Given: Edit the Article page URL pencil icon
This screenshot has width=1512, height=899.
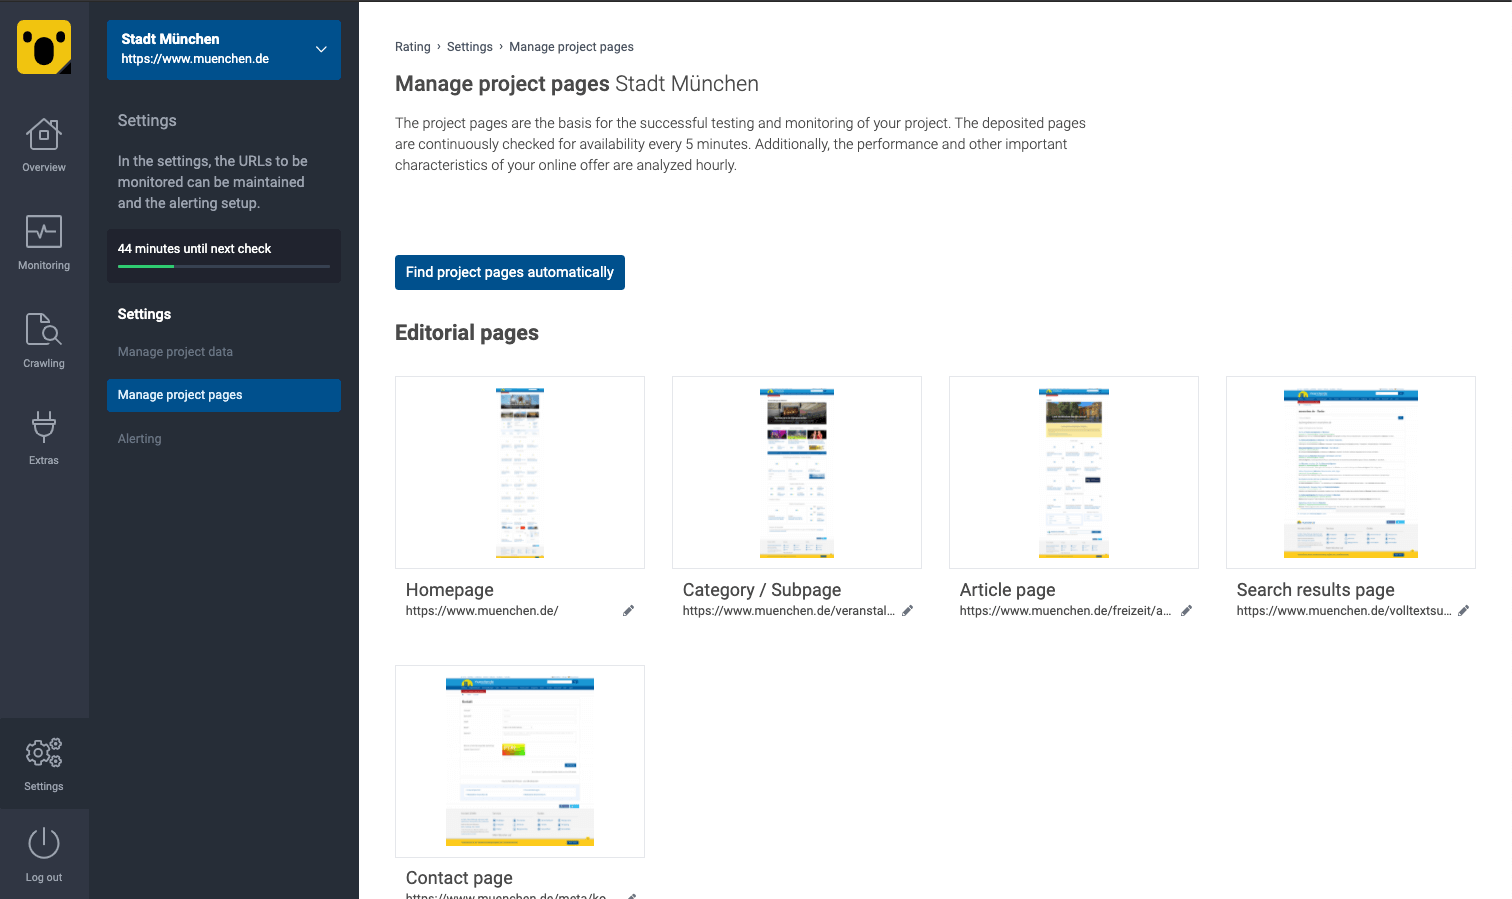Looking at the screenshot, I should coord(1186,611).
